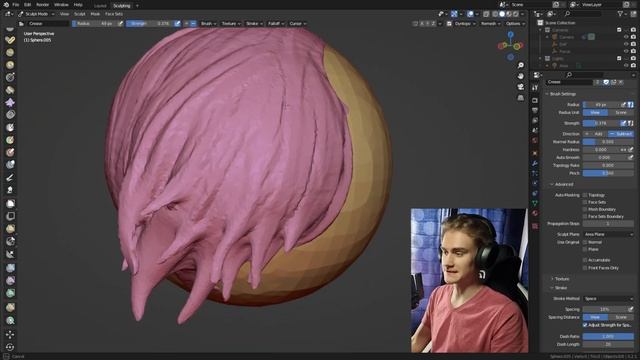Image resolution: width=640 pixels, height=360 pixels.
Task: Check the Accumulate option
Action: coord(585,260)
